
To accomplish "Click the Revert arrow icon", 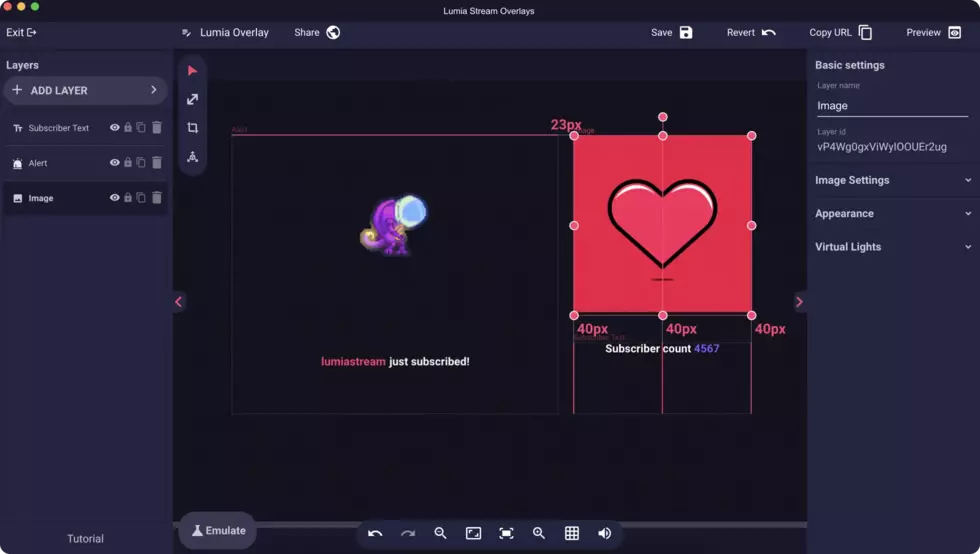I will 769,33.
